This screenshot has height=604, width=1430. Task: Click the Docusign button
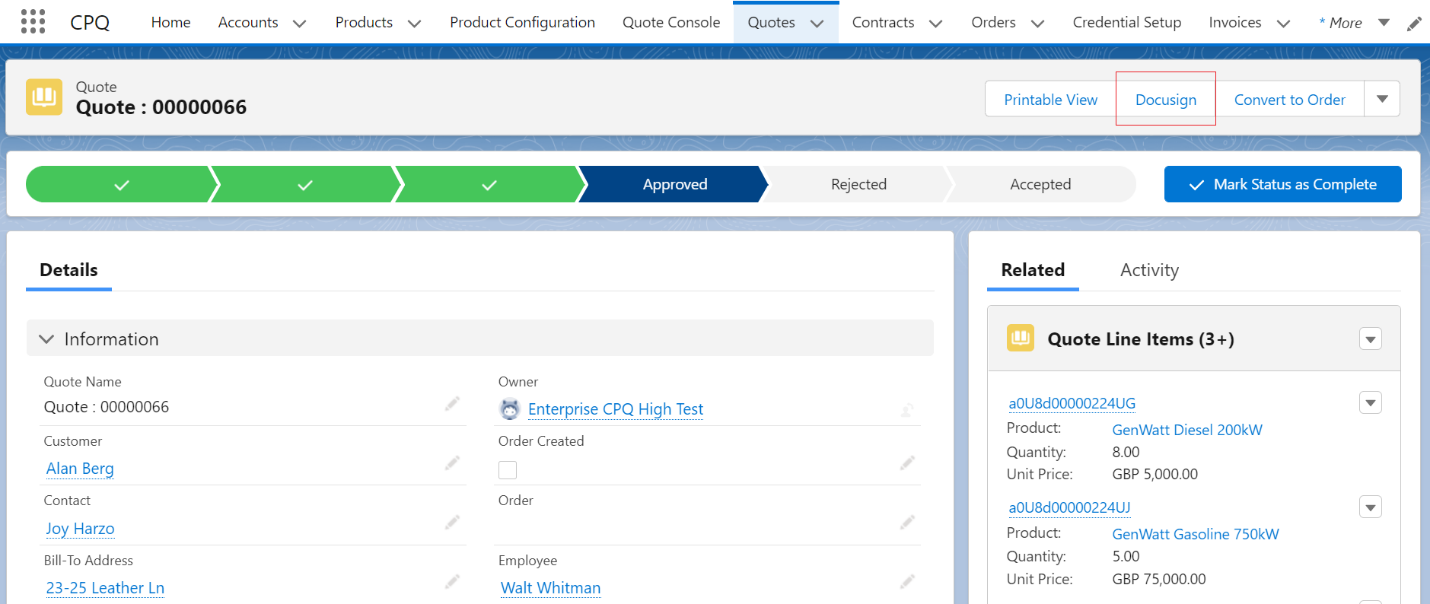[x=1165, y=98]
